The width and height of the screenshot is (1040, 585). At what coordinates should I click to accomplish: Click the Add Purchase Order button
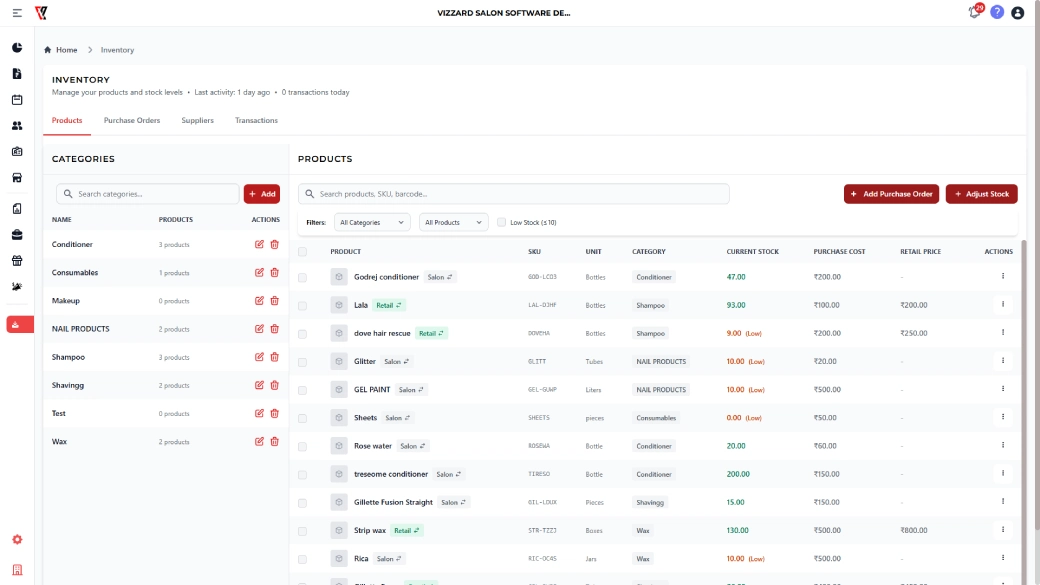point(891,194)
